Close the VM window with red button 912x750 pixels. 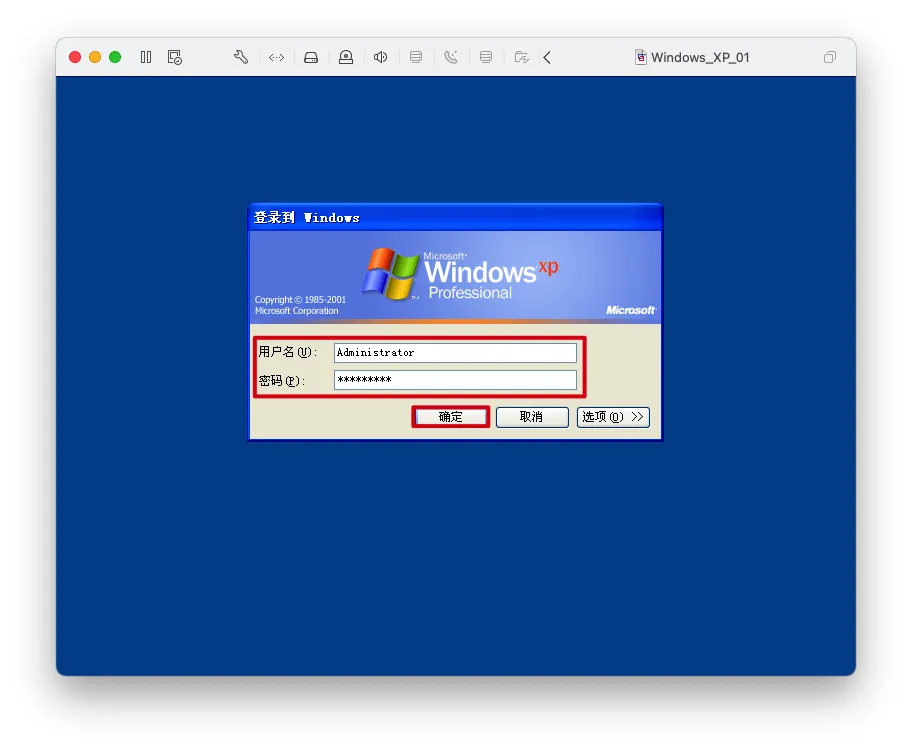tap(74, 57)
